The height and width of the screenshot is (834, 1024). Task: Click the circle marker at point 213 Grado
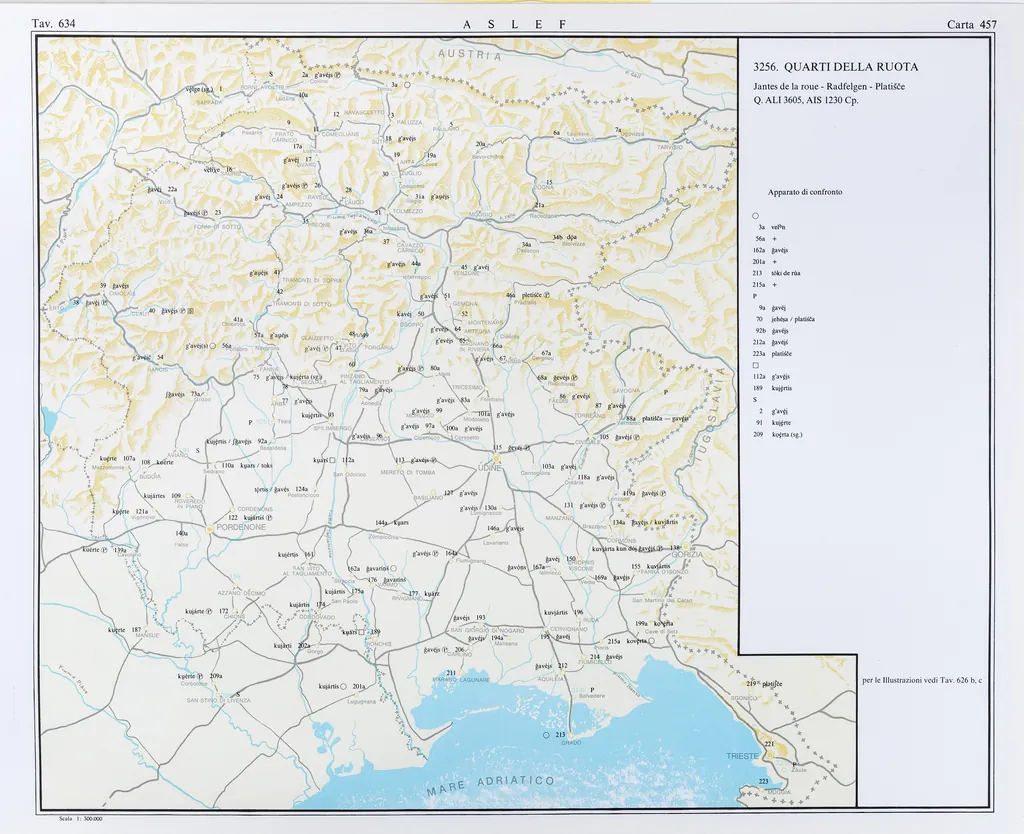546,735
